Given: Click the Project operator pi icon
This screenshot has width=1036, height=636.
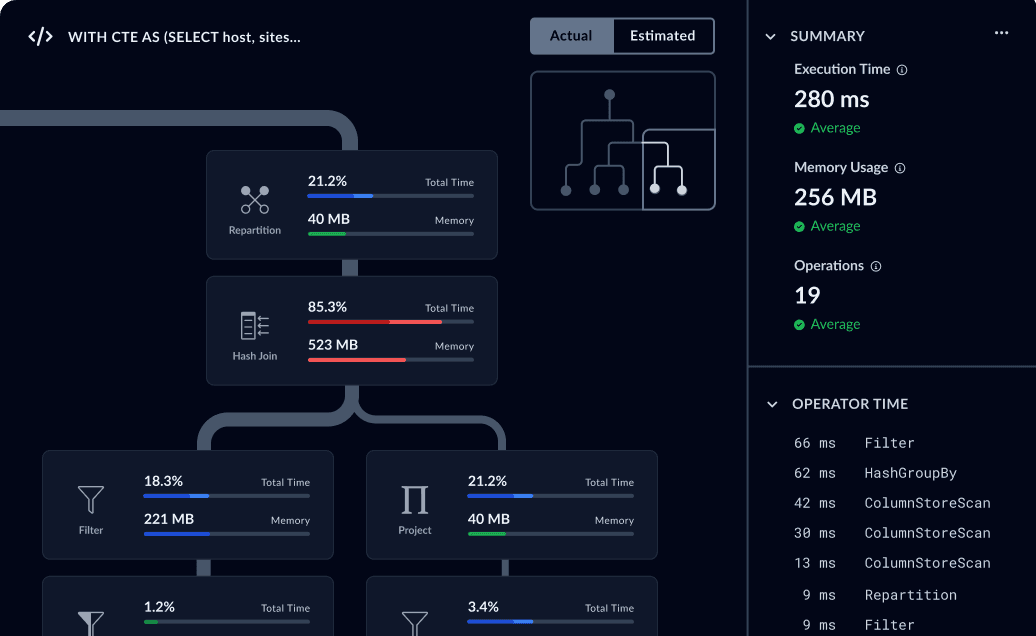Looking at the screenshot, I should tap(415, 500).
